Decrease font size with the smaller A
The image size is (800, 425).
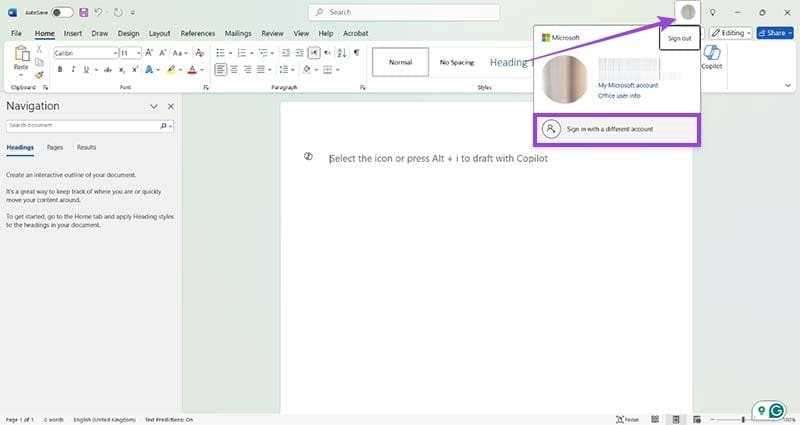[x=163, y=53]
